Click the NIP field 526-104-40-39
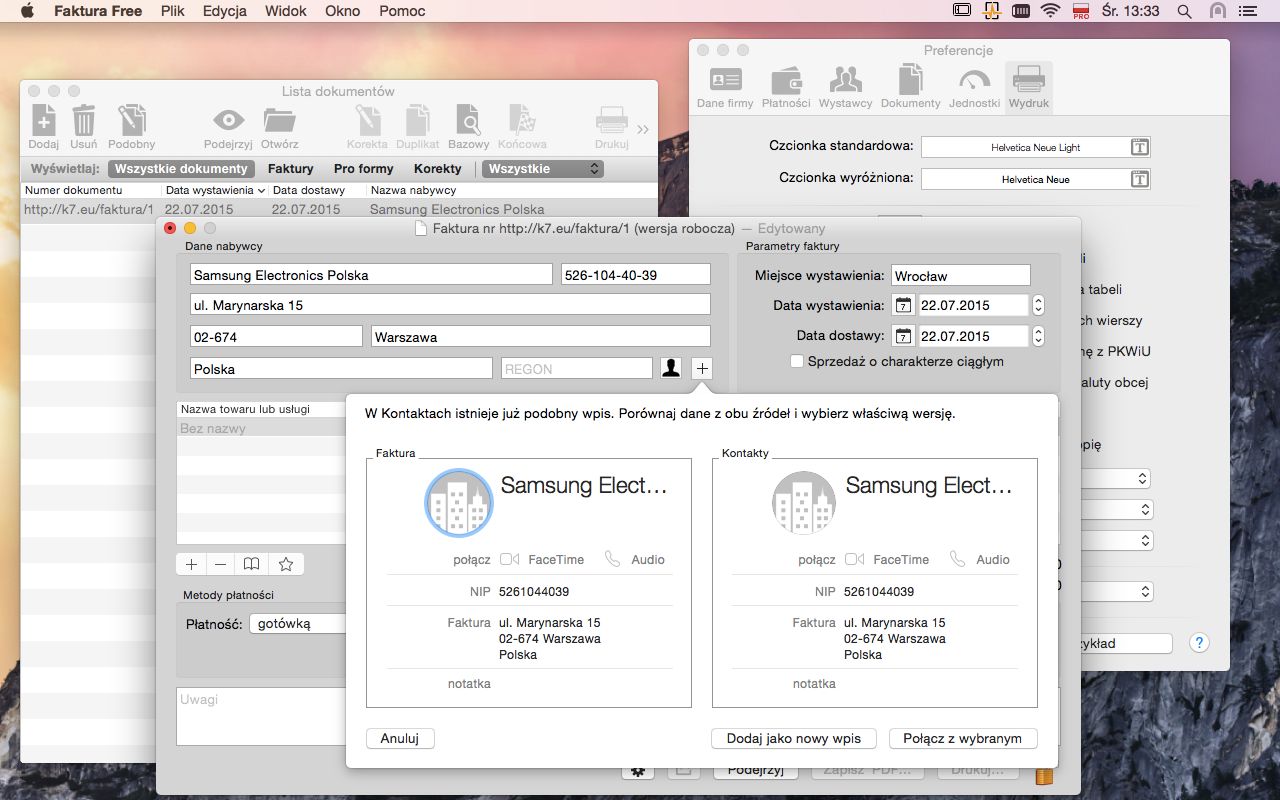1280x800 pixels. pos(636,274)
